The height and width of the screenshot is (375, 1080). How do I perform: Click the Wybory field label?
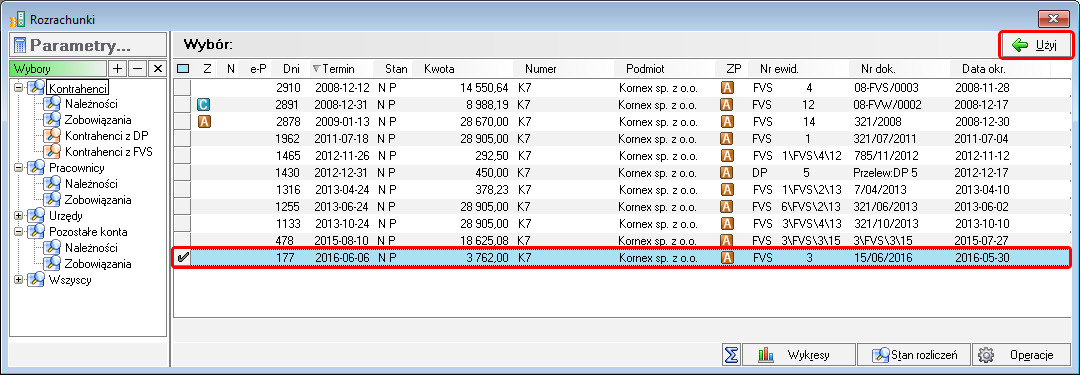pos(59,69)
